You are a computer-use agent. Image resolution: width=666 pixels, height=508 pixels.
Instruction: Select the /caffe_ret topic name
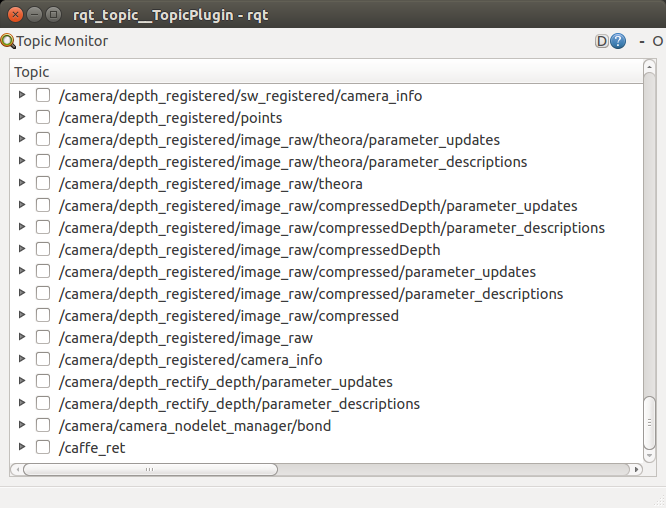(92, 448)
